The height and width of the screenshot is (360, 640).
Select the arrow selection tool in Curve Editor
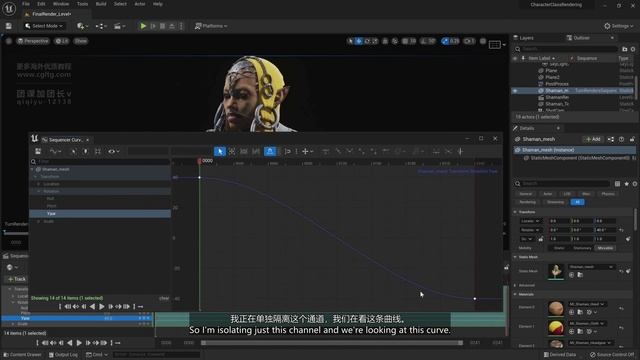tap(220, 151)
